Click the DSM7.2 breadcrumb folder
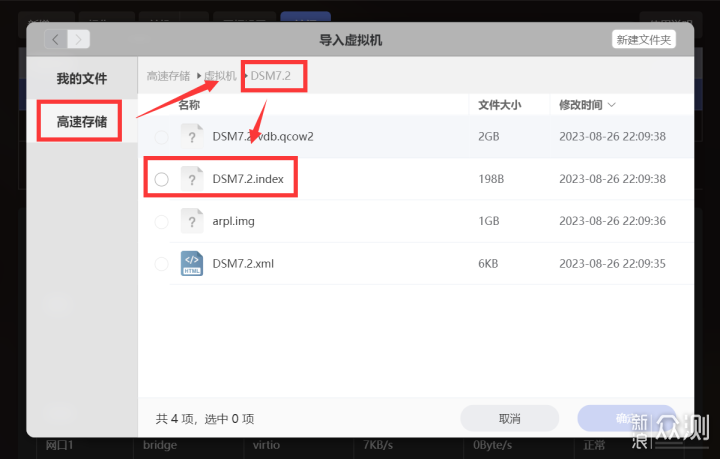 (270, 76)
